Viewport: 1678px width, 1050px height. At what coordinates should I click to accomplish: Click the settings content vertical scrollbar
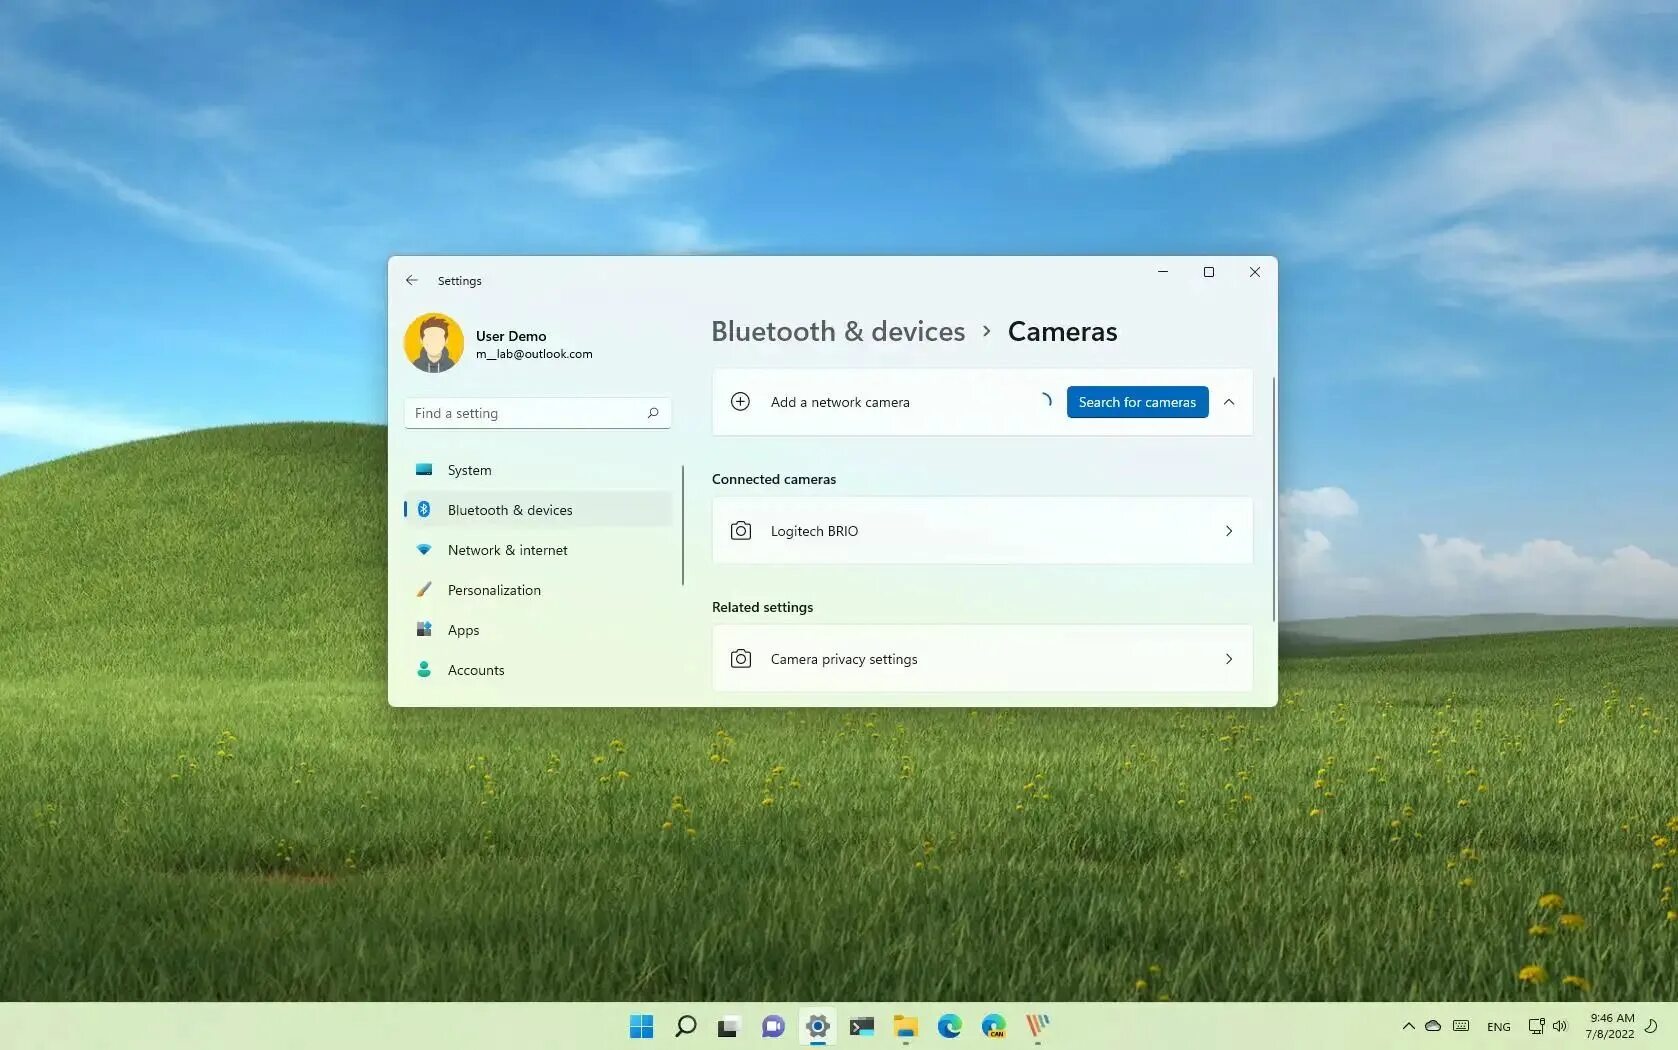1274,499
